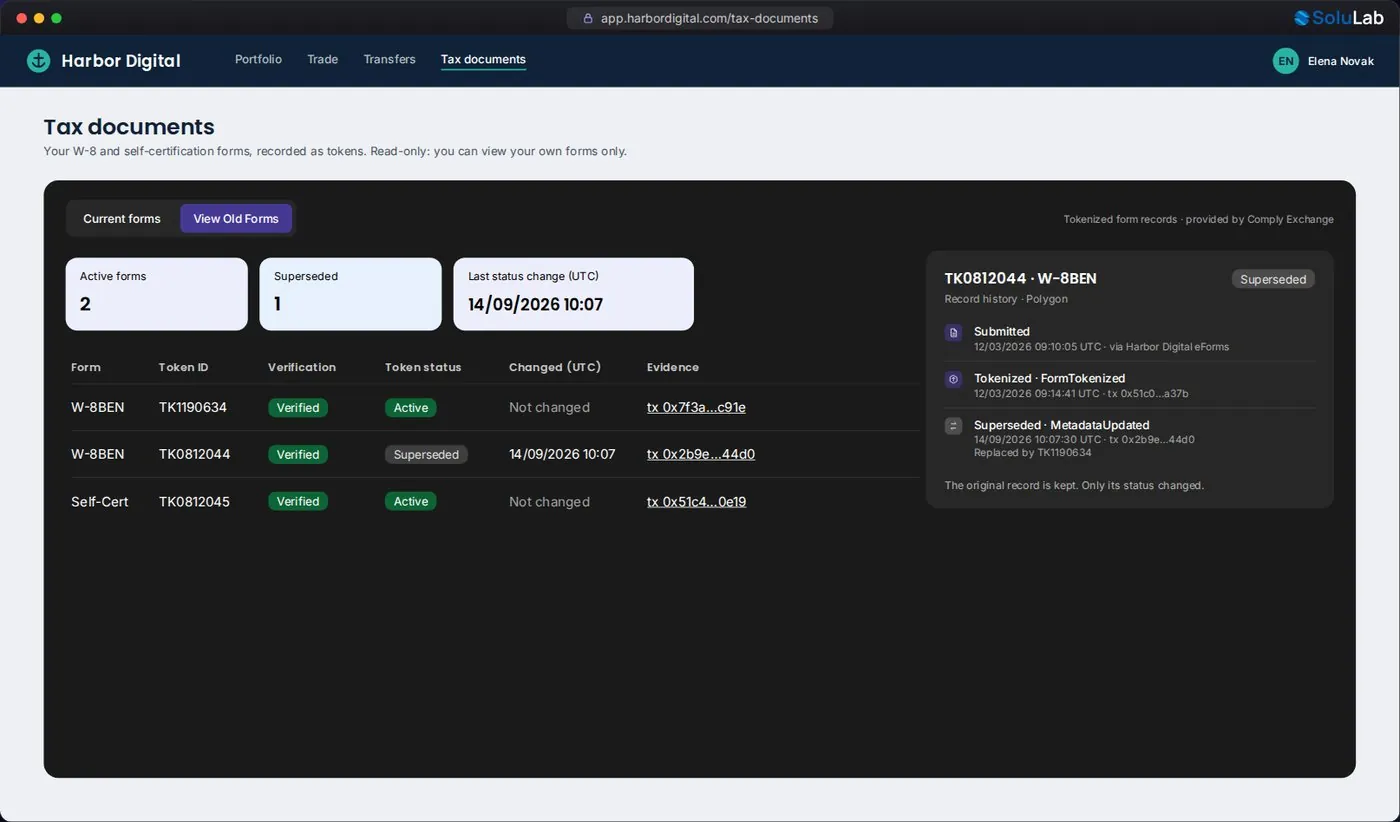
Task: Click the TK0812044 · W-8BEN panel title
Action: 1020,278
